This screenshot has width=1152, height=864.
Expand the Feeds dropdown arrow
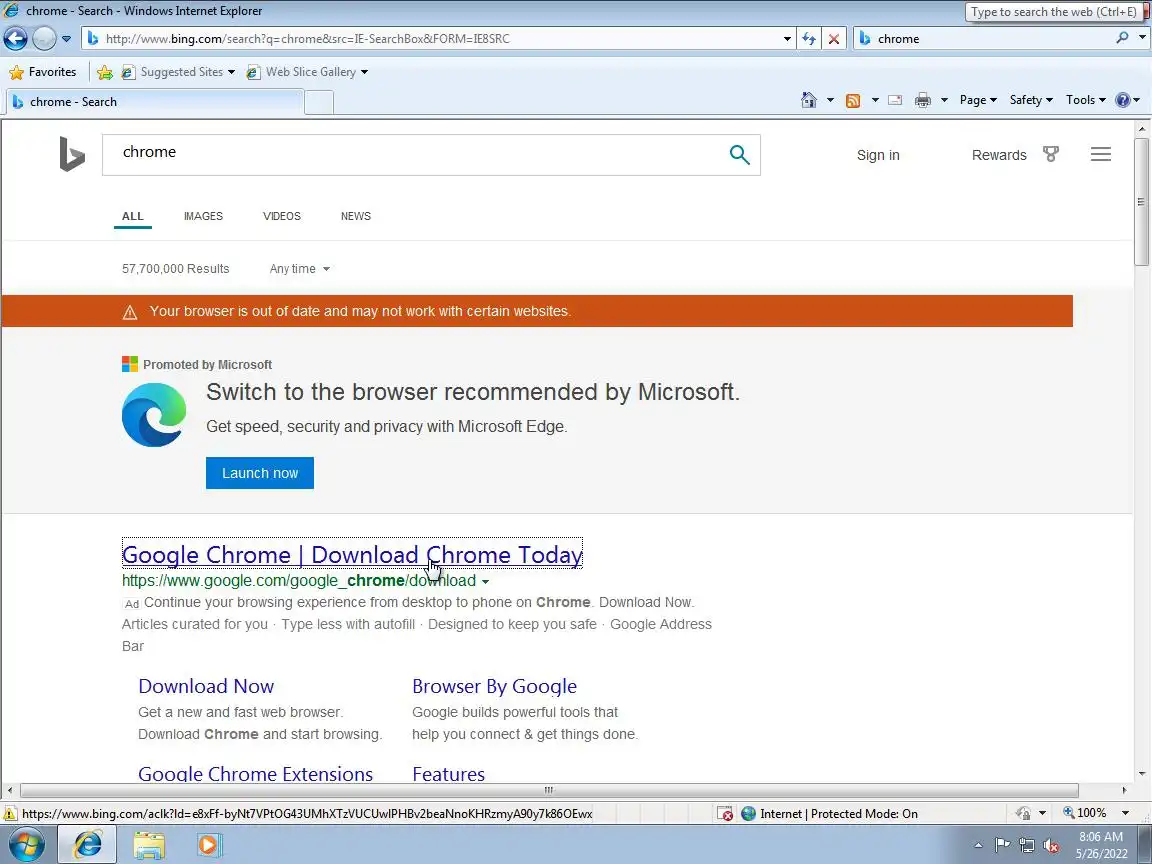(875, 100)
